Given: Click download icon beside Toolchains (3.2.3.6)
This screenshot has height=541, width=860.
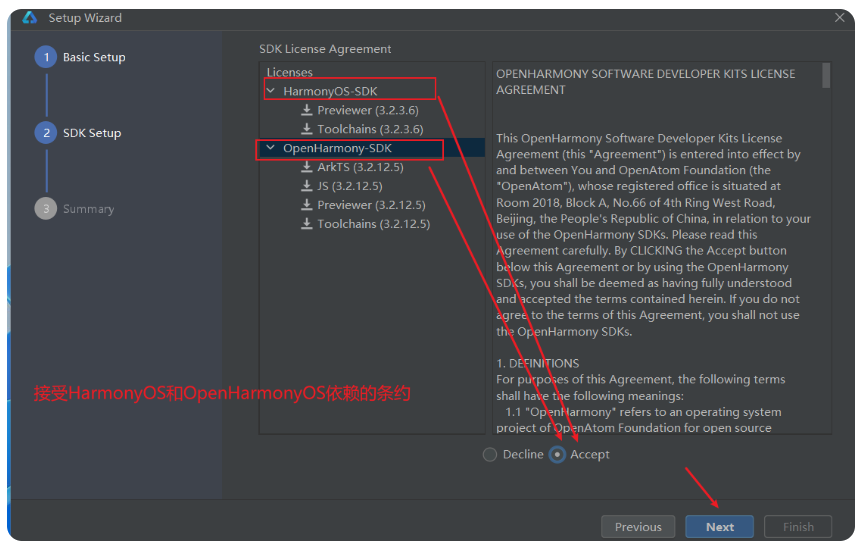Looking at the screenshot, I should (307, 129).
